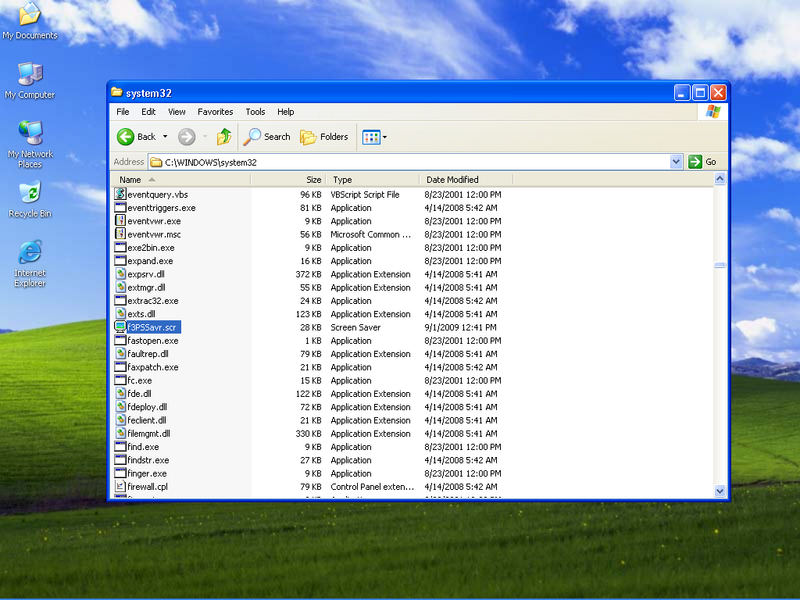Viewport: 800px width, 600px height.
Task: Click the finger.exe file name
Action: point(147,473)
